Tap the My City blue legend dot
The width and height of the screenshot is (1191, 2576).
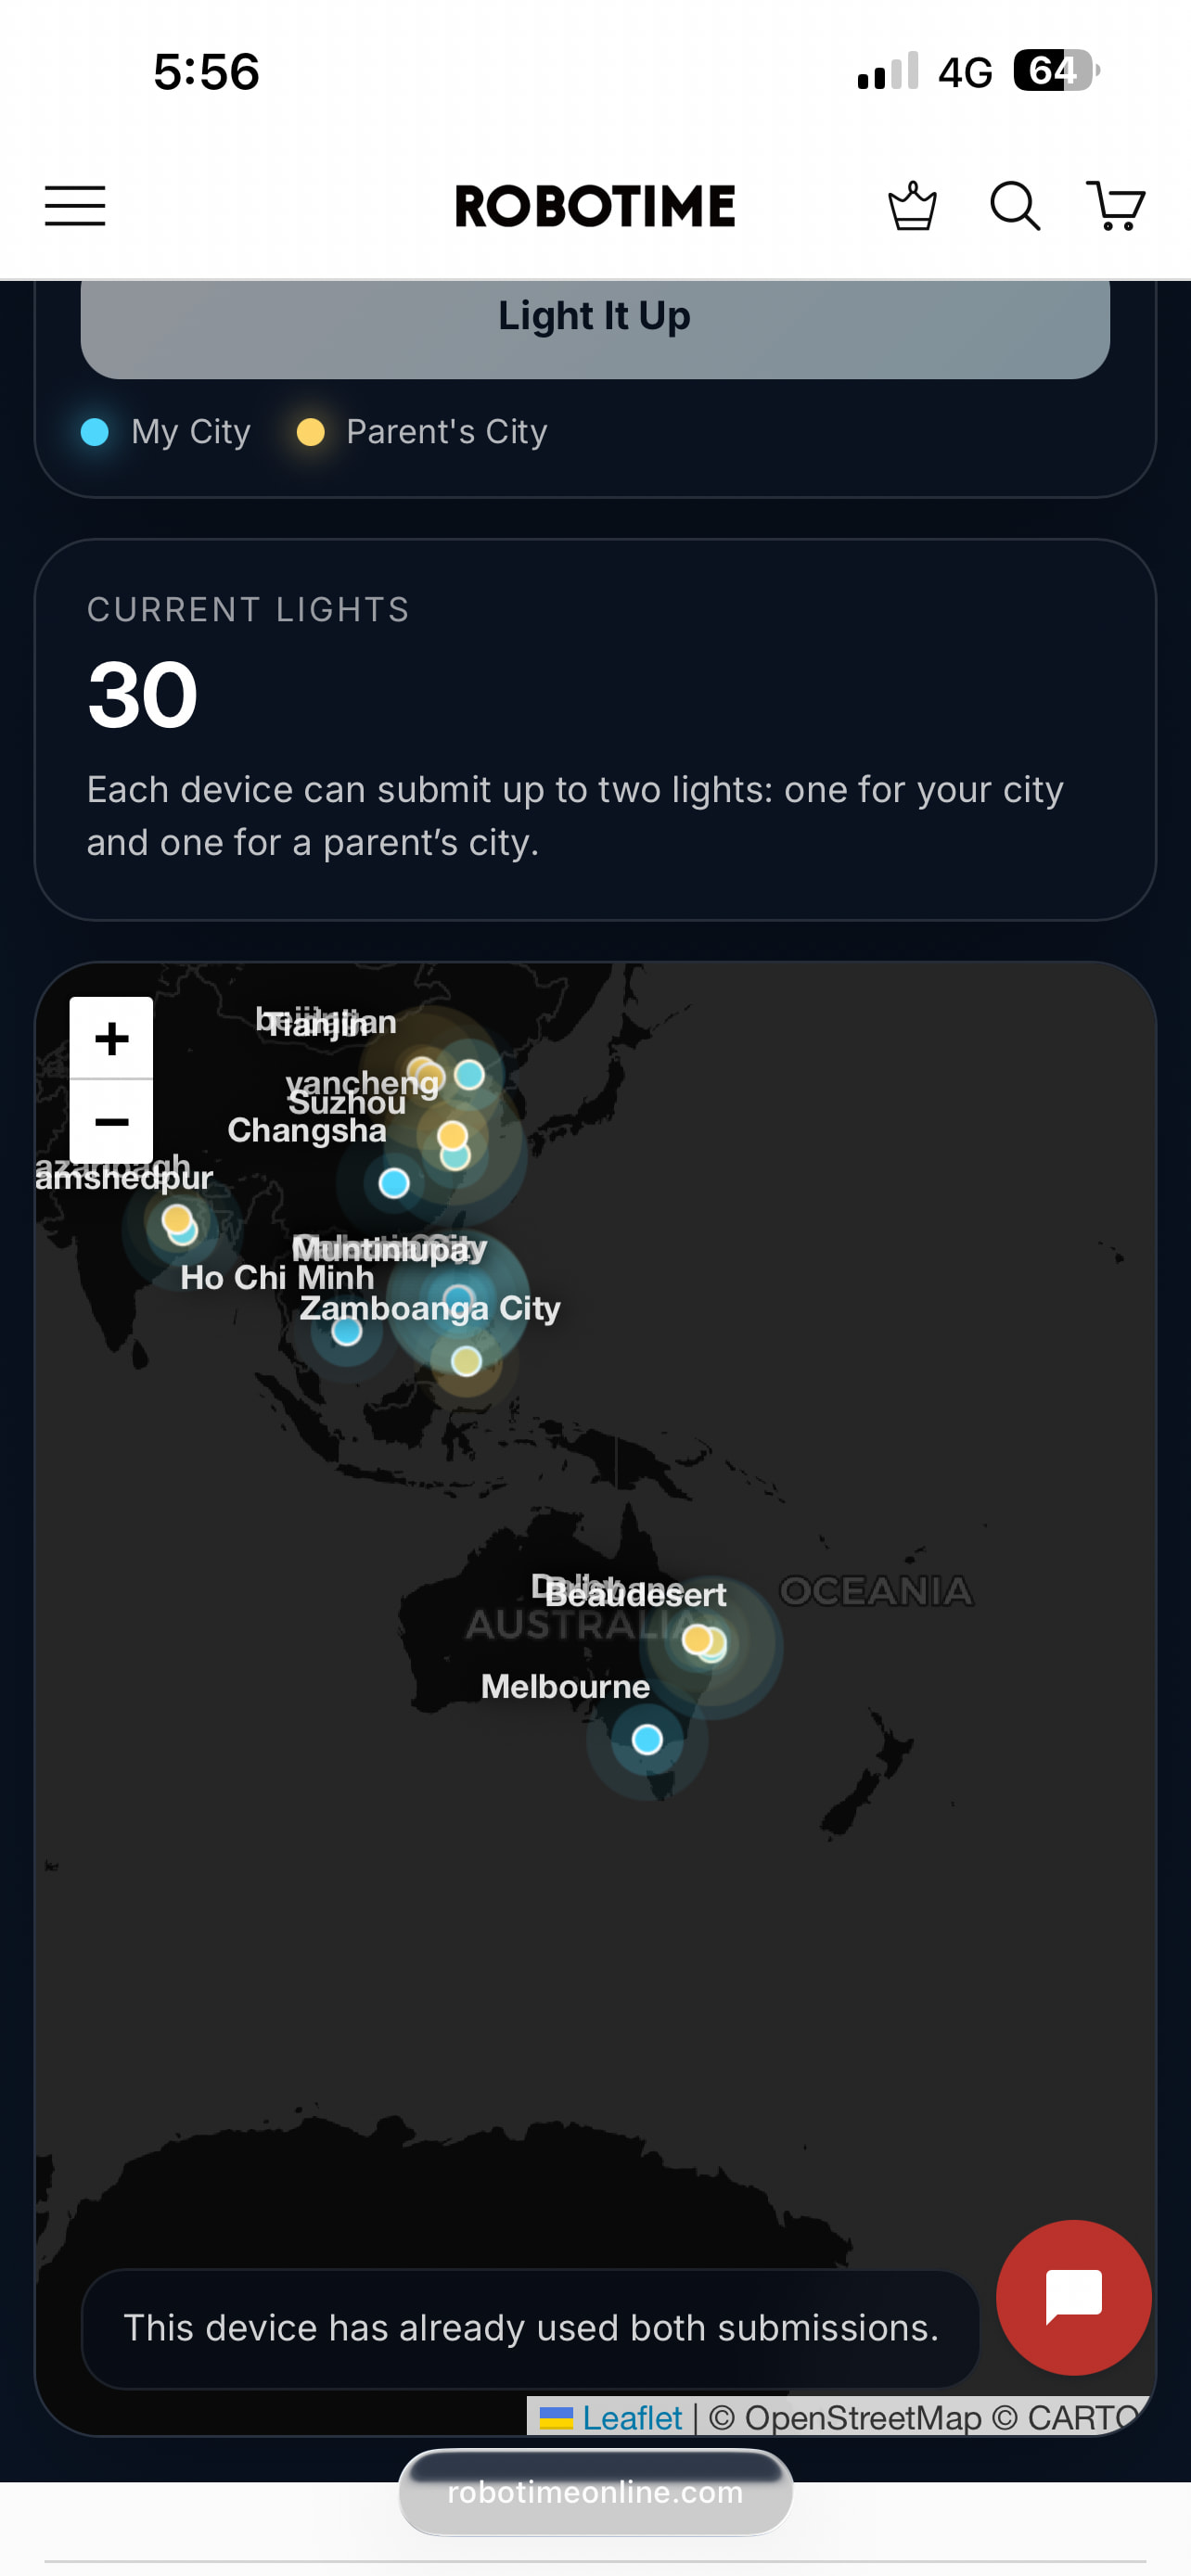click(x=95, y=432)
